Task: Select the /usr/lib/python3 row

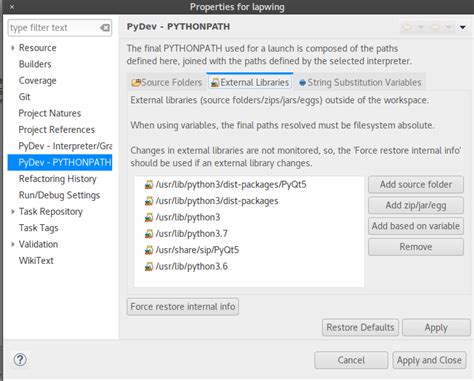Action: [188, 217]
